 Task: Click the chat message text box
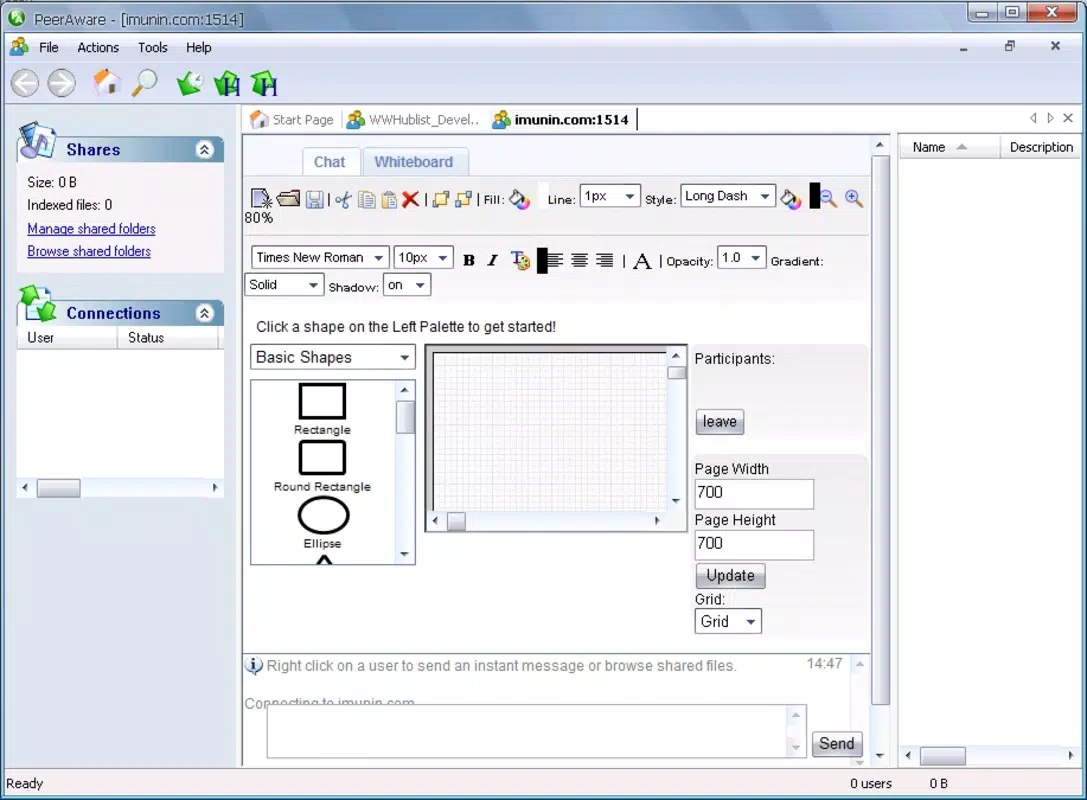[527, 731]
